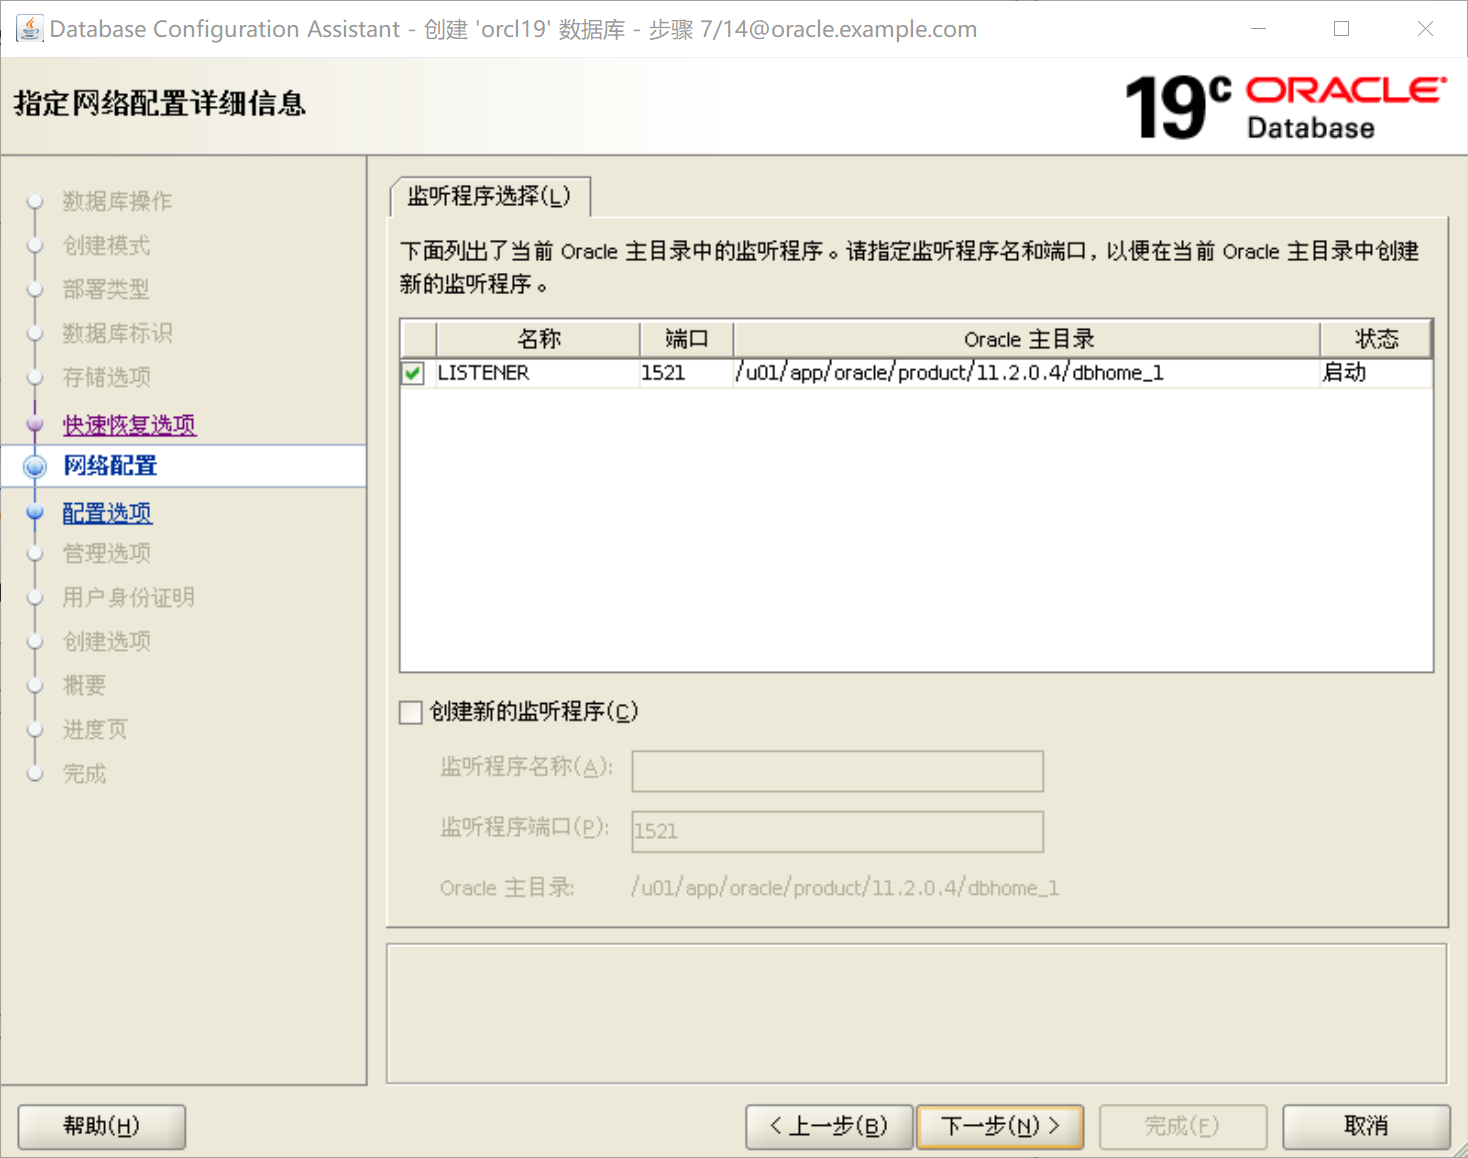Select the 1521 port cell in table
Viewport: 1468px width, 1158px height.
[687, 373]
